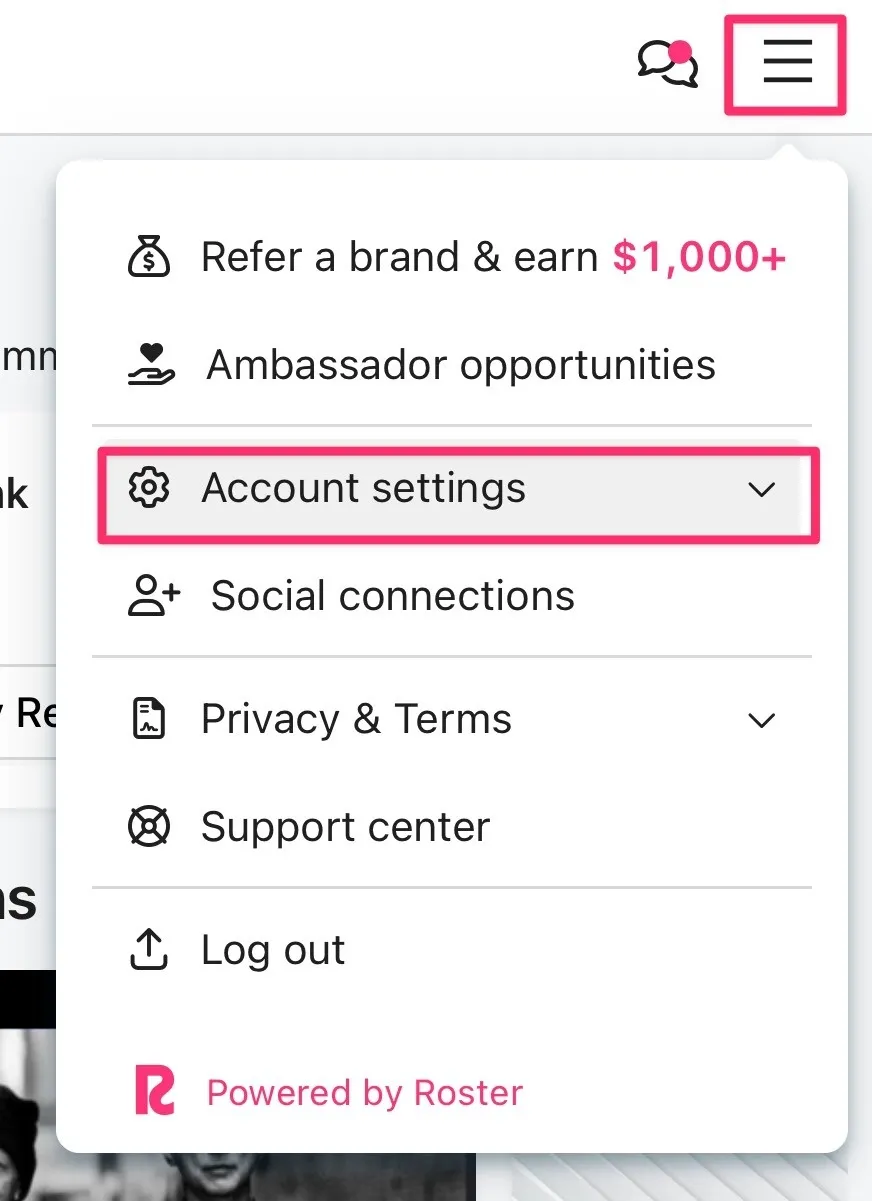
Task: Expand the Privacy & Terms chevron
Action: click(x=762, y=720)
